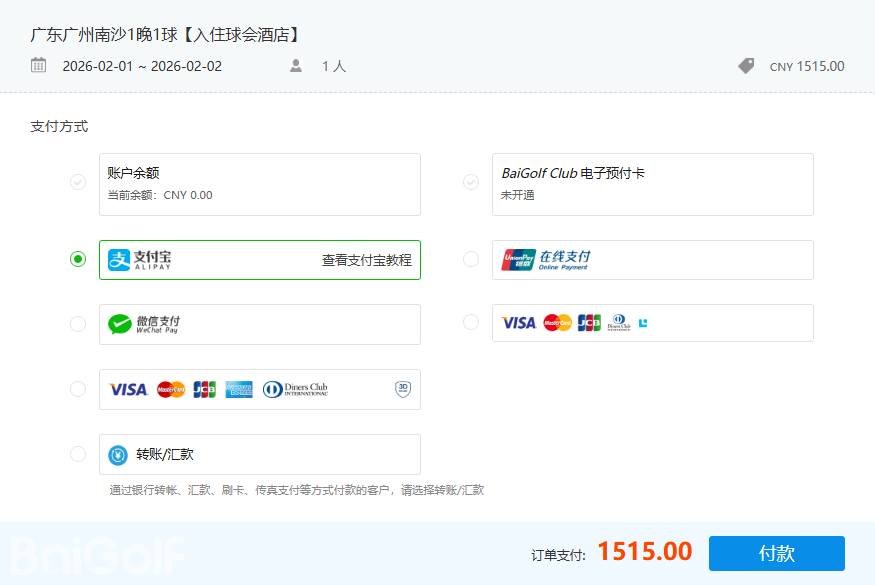This screenshot has height=585, width=875.
Task: Select the Alipay radio button
Action: (x=78, y=259)
